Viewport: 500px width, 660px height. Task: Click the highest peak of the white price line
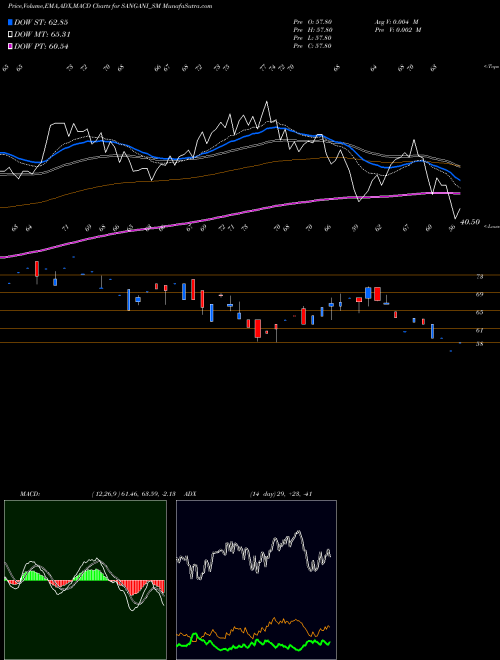(266, 102)
